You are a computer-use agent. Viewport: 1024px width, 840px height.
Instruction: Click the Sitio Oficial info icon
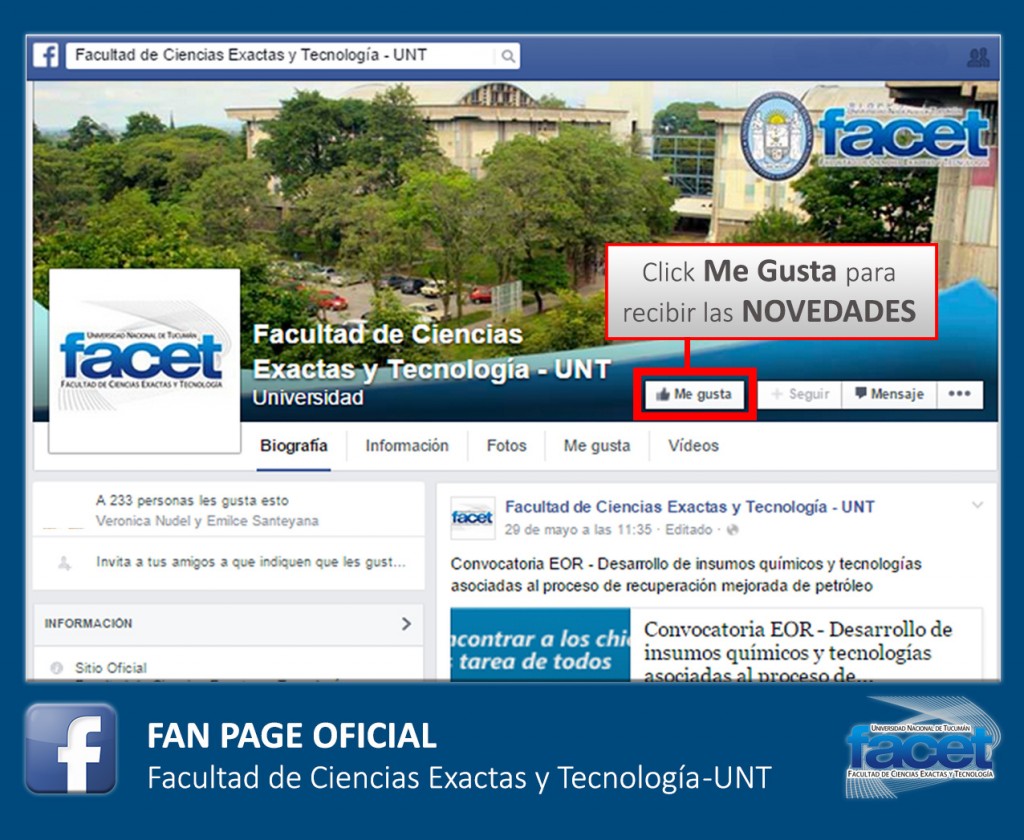point(57,668)
